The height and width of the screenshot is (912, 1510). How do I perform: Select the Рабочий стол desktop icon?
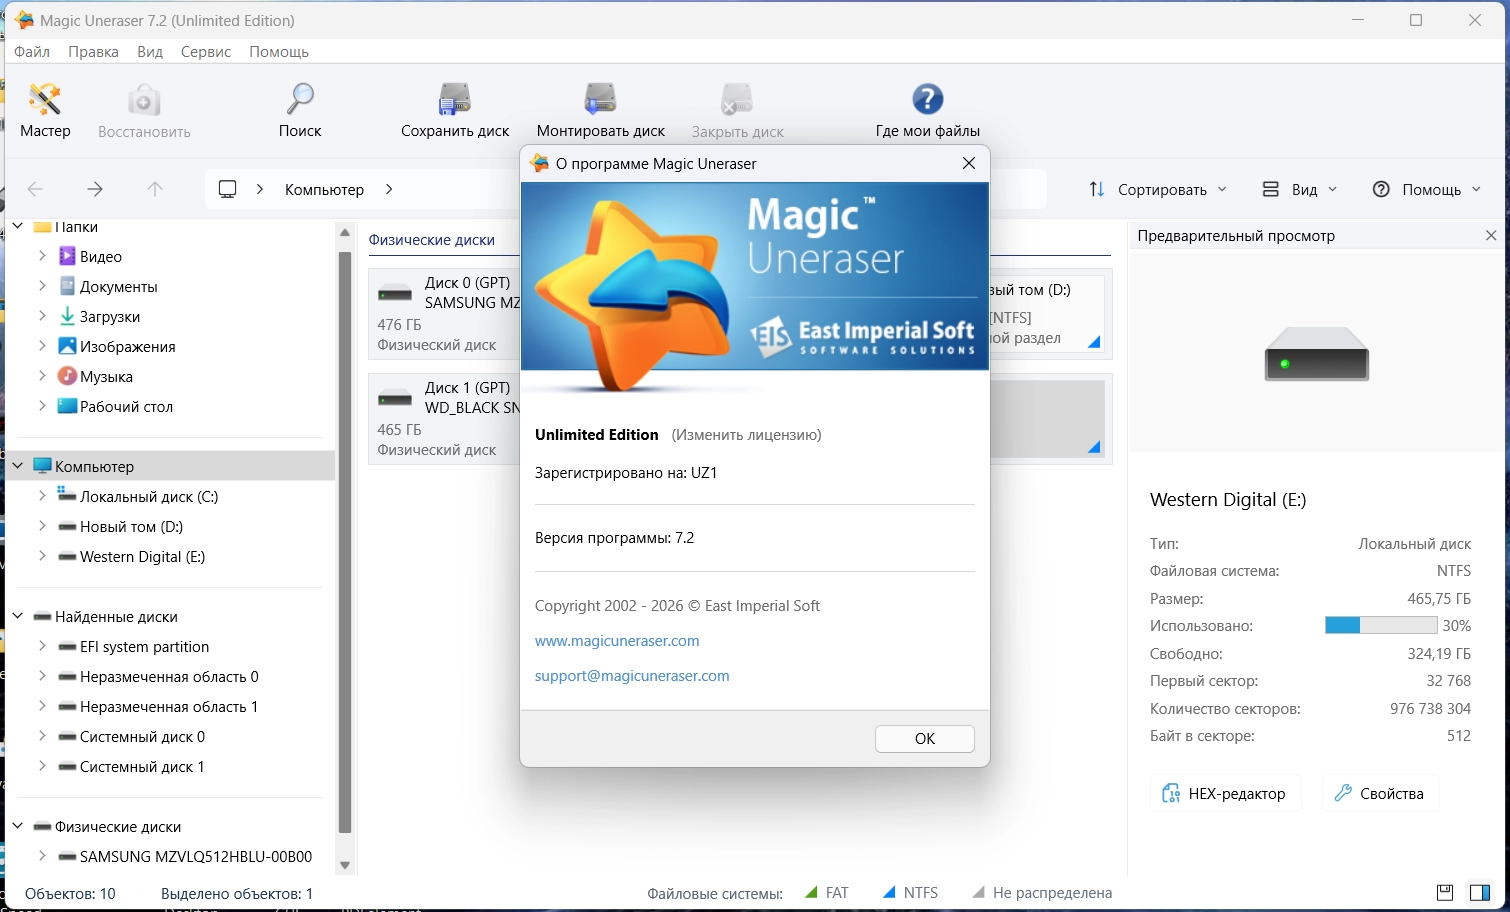click(67, 407)
